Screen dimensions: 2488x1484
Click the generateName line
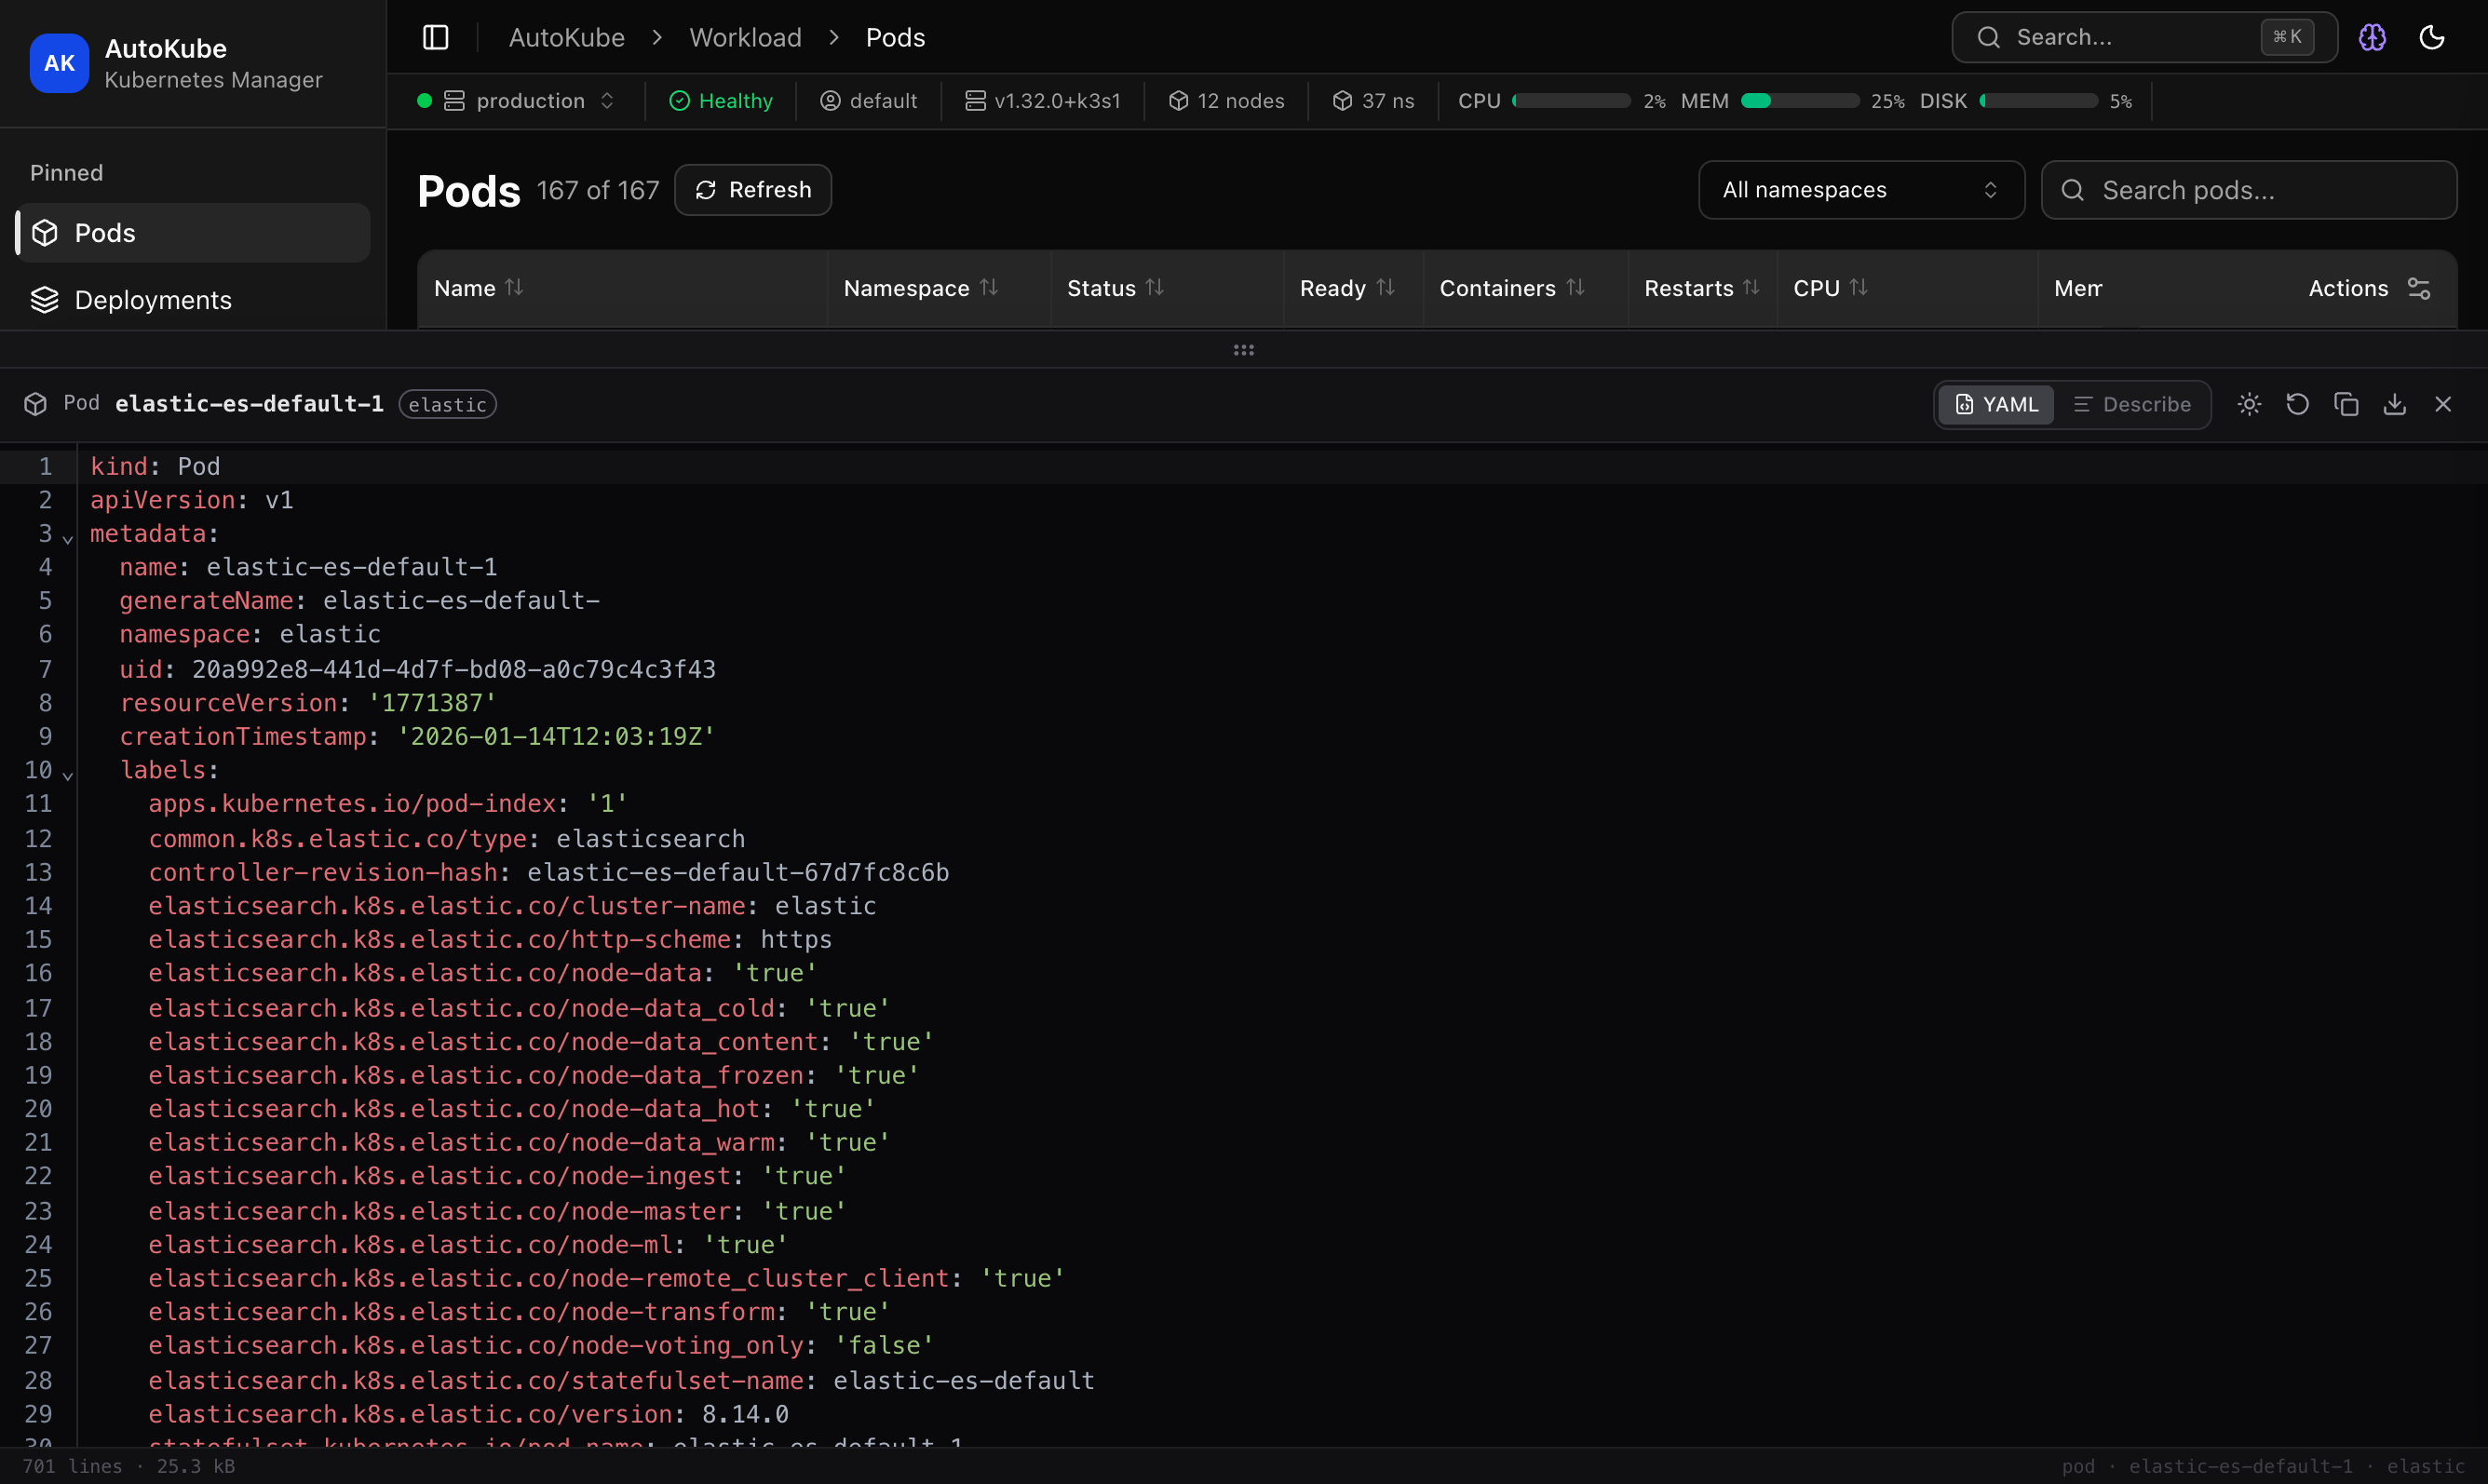click(359, 600)
